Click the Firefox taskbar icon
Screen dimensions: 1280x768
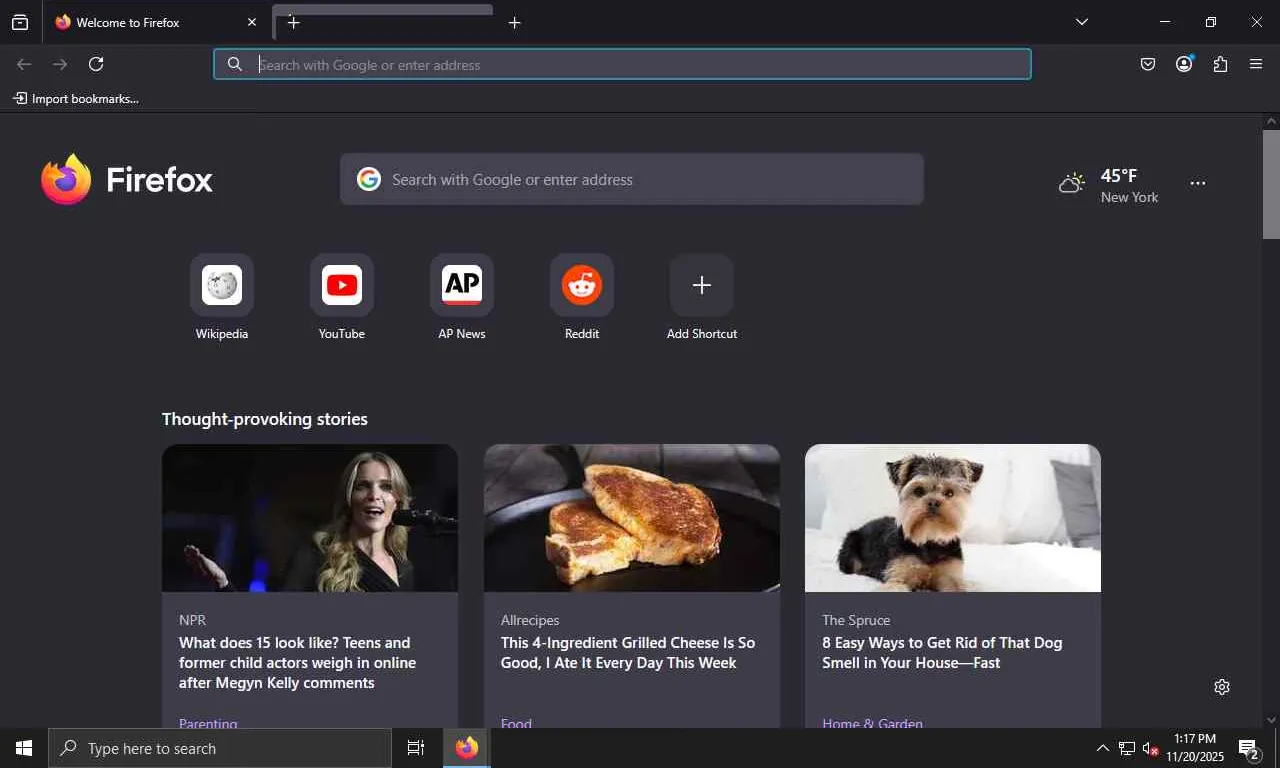467,748
